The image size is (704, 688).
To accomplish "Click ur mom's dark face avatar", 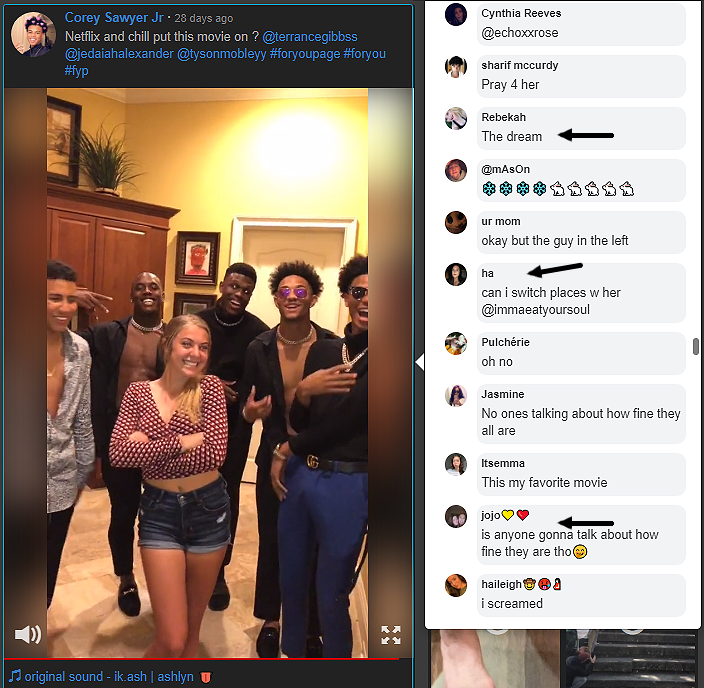I will 456,222.
